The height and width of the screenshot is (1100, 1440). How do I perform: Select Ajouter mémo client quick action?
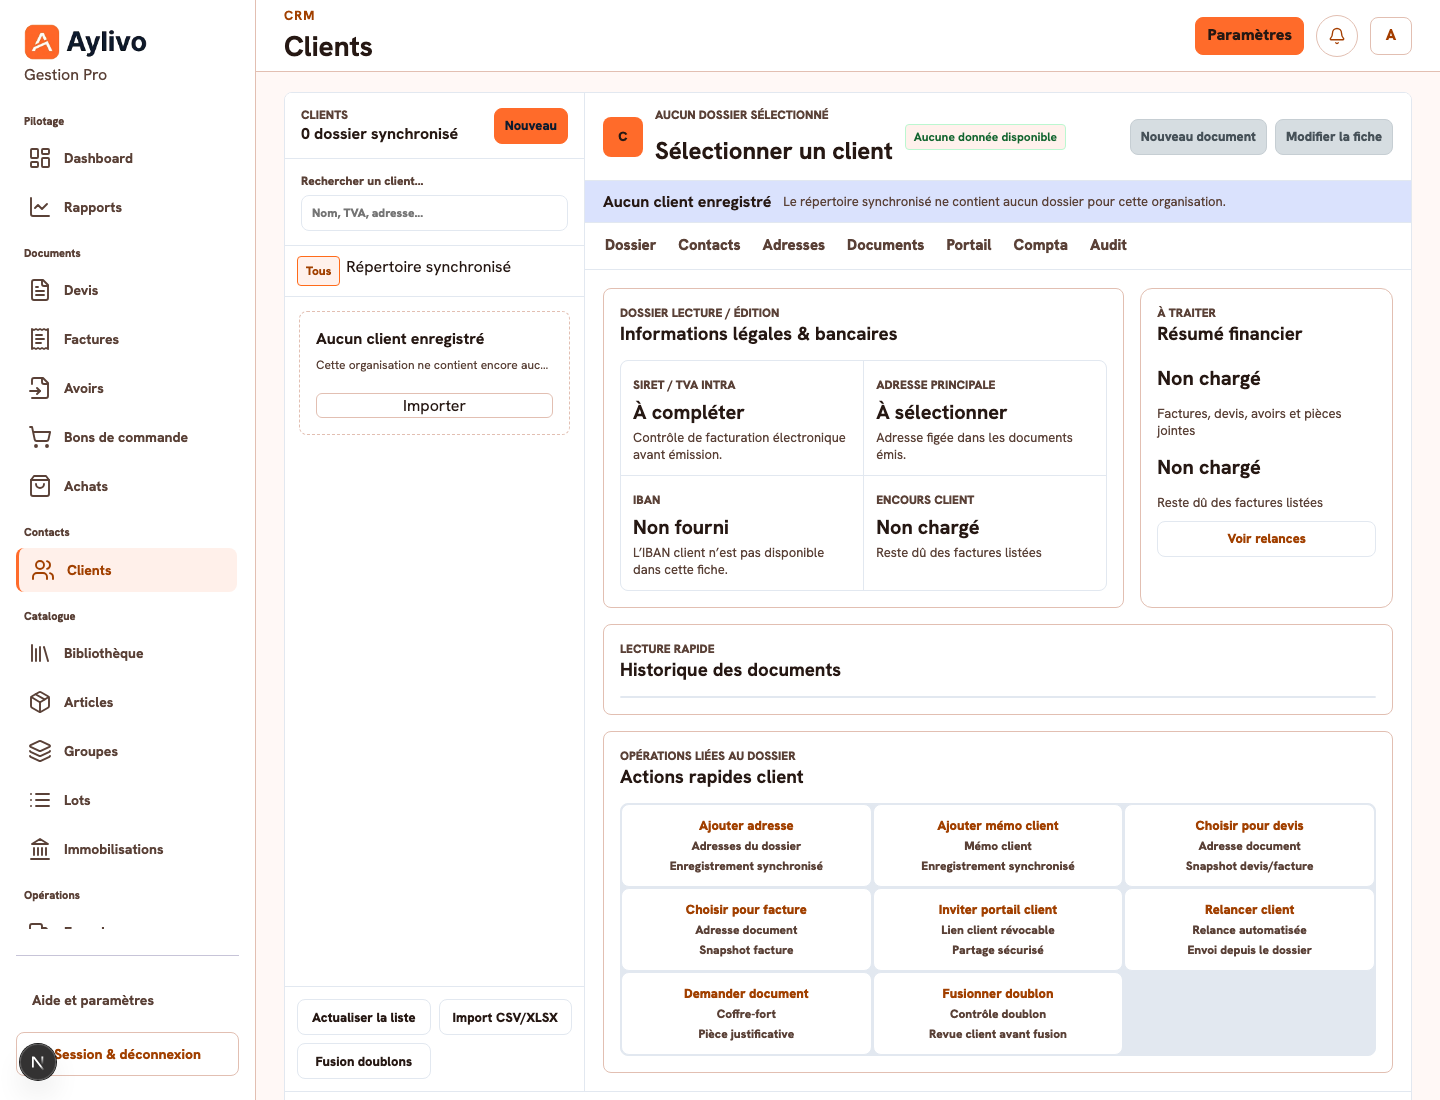[x=998, y=846]
